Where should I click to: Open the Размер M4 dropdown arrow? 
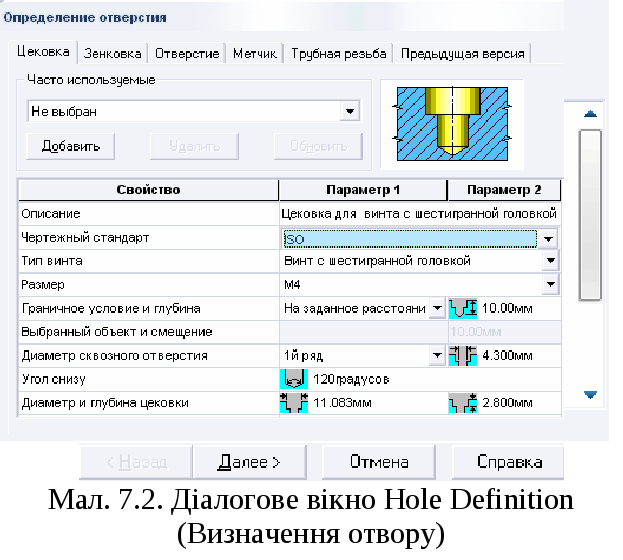pos(551,285)
